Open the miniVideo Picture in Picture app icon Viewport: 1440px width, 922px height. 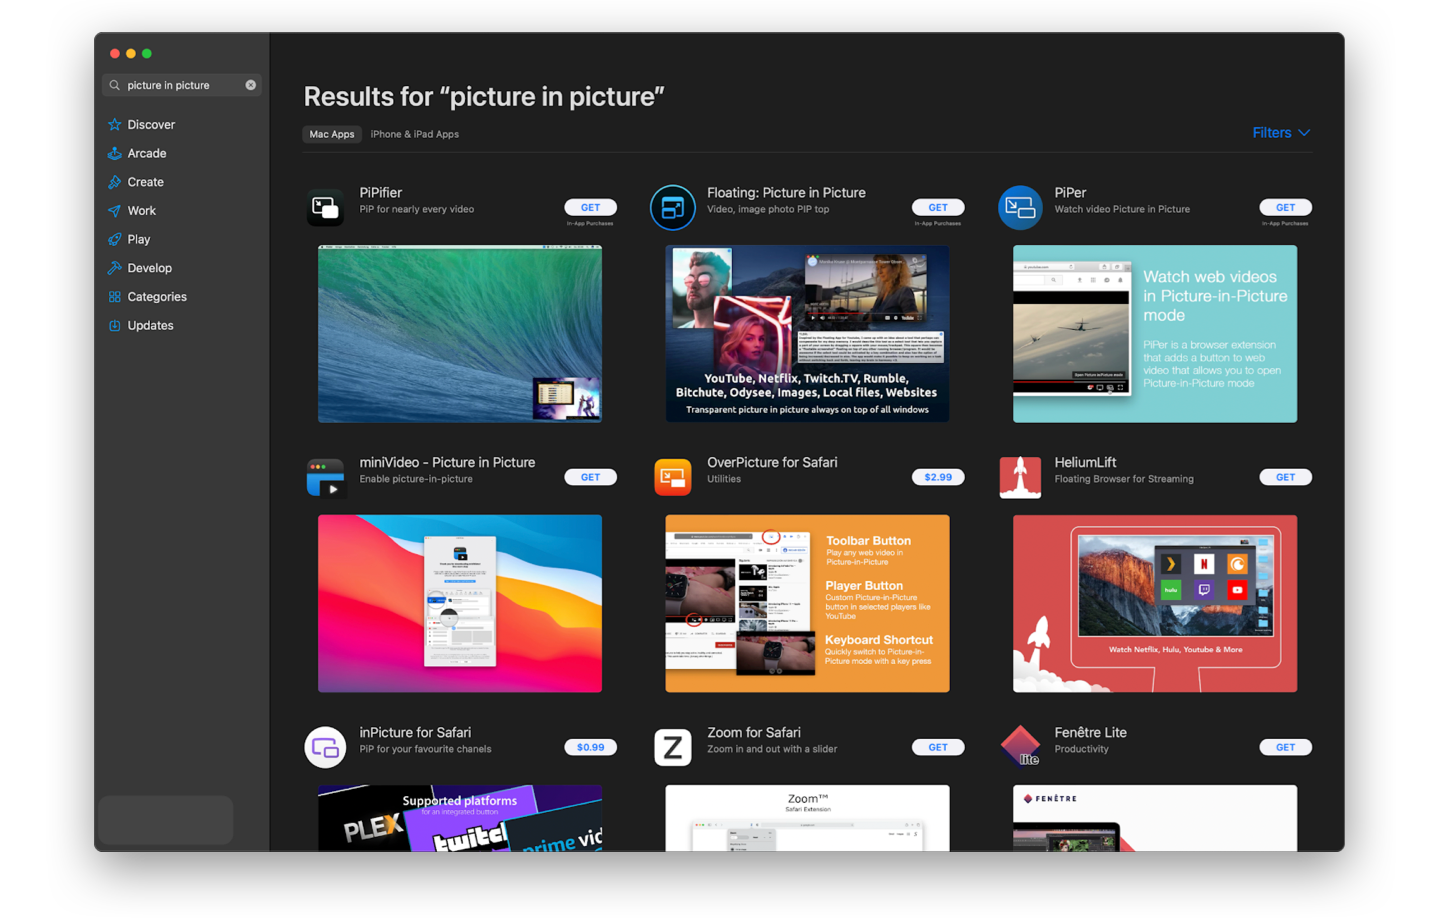click(x=325, y=477)
